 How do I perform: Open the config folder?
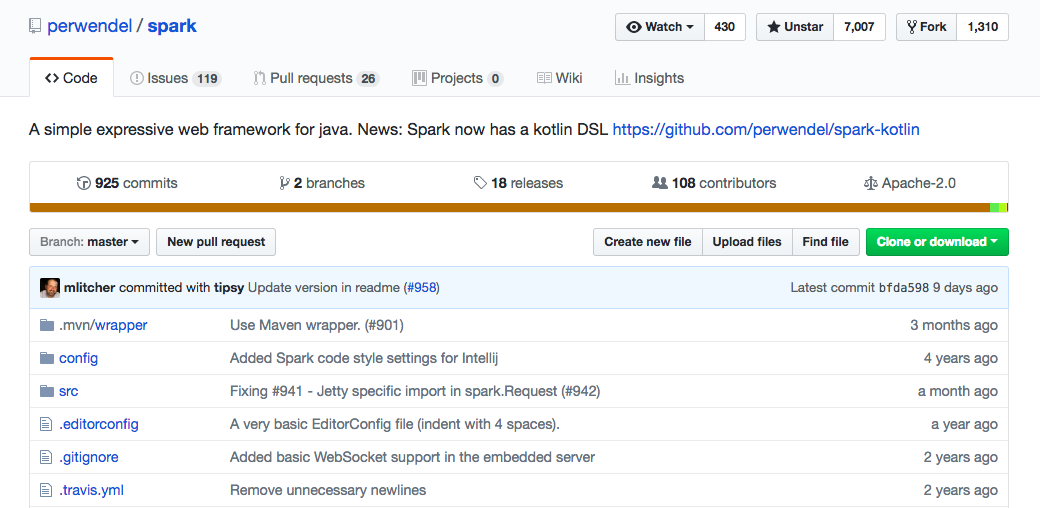78,358
